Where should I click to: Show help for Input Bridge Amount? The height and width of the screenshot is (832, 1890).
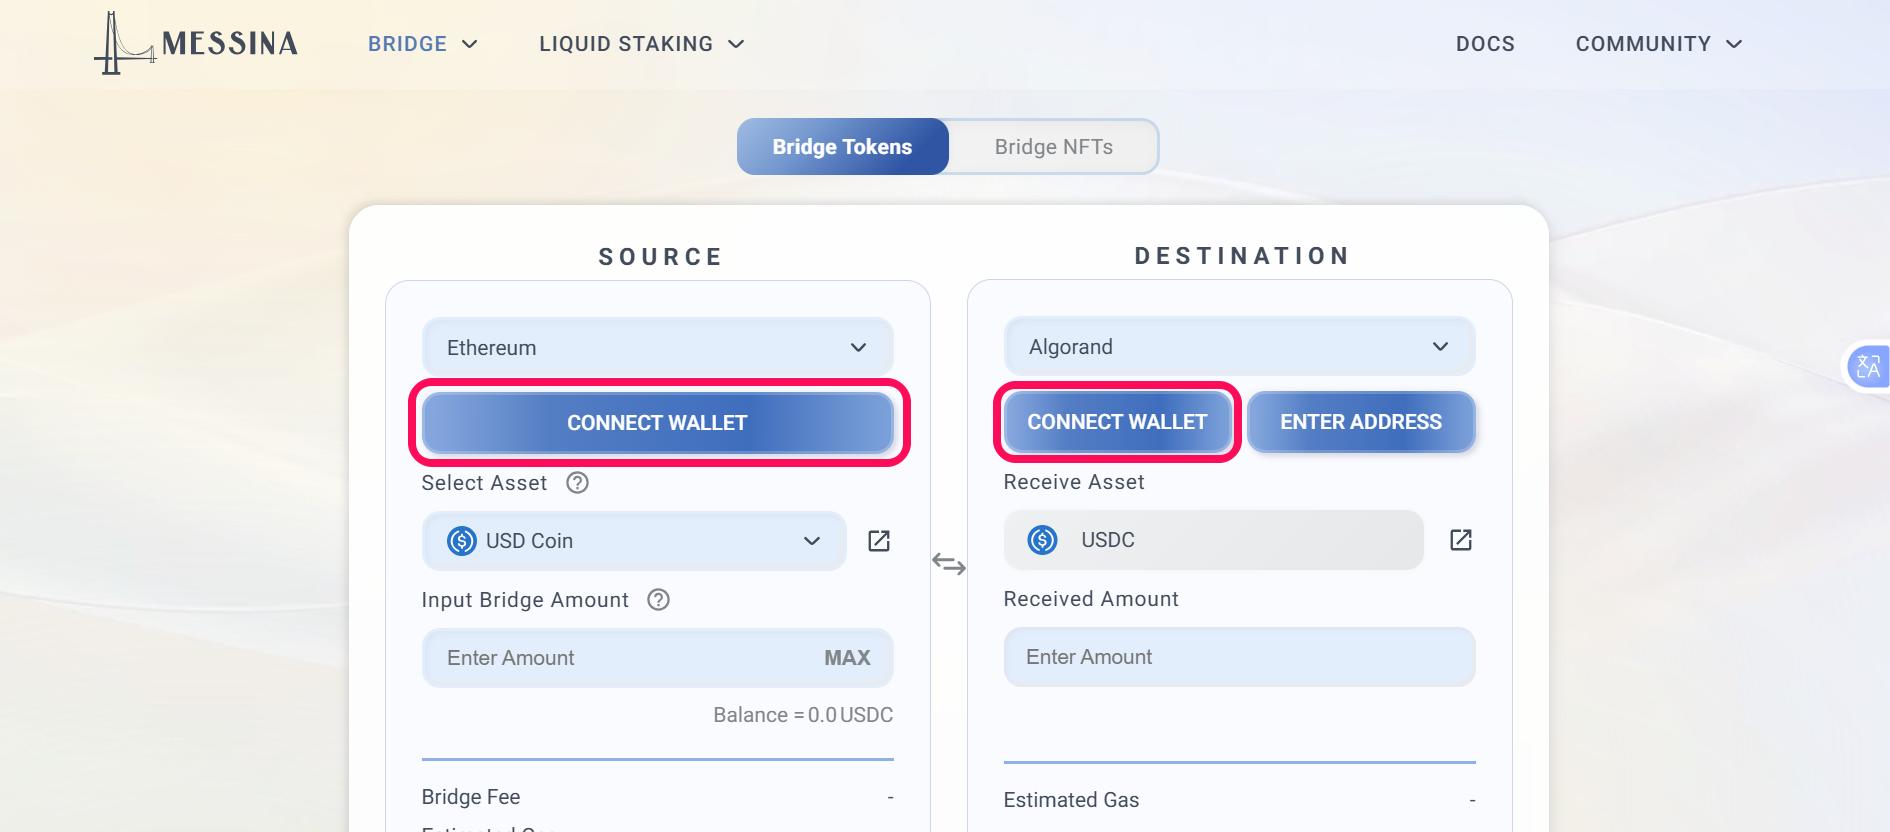[x=658, y=600]
